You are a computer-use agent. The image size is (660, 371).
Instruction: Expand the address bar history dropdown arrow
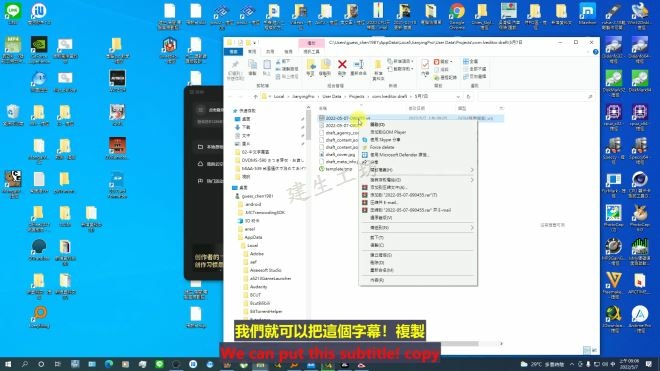click(x=458, y=97)
